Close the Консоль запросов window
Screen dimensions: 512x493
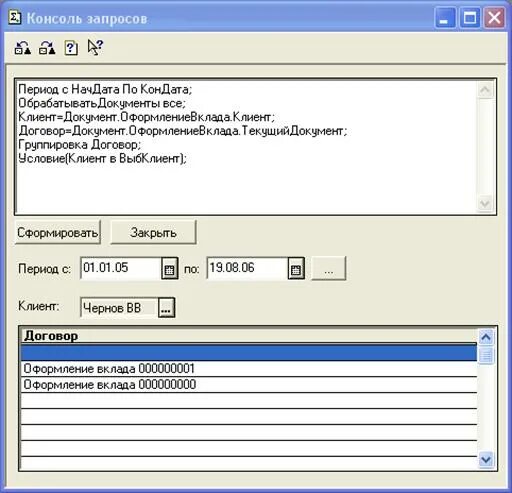click(494, 18)
